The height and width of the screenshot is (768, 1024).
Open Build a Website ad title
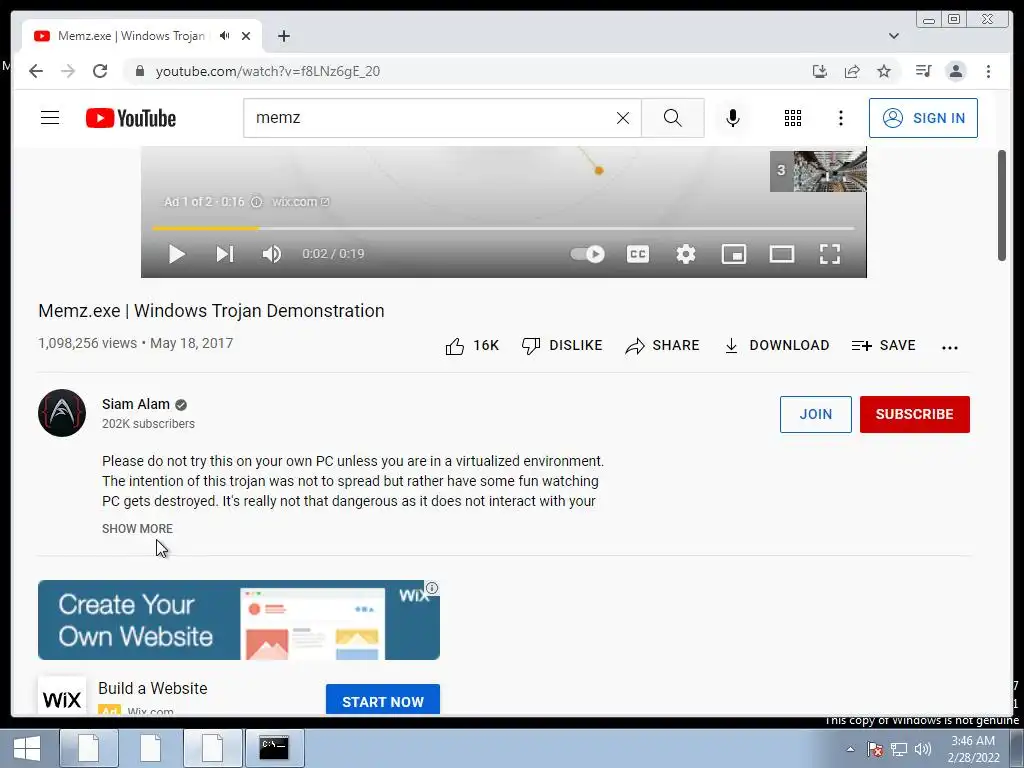(x=153, y=688)
